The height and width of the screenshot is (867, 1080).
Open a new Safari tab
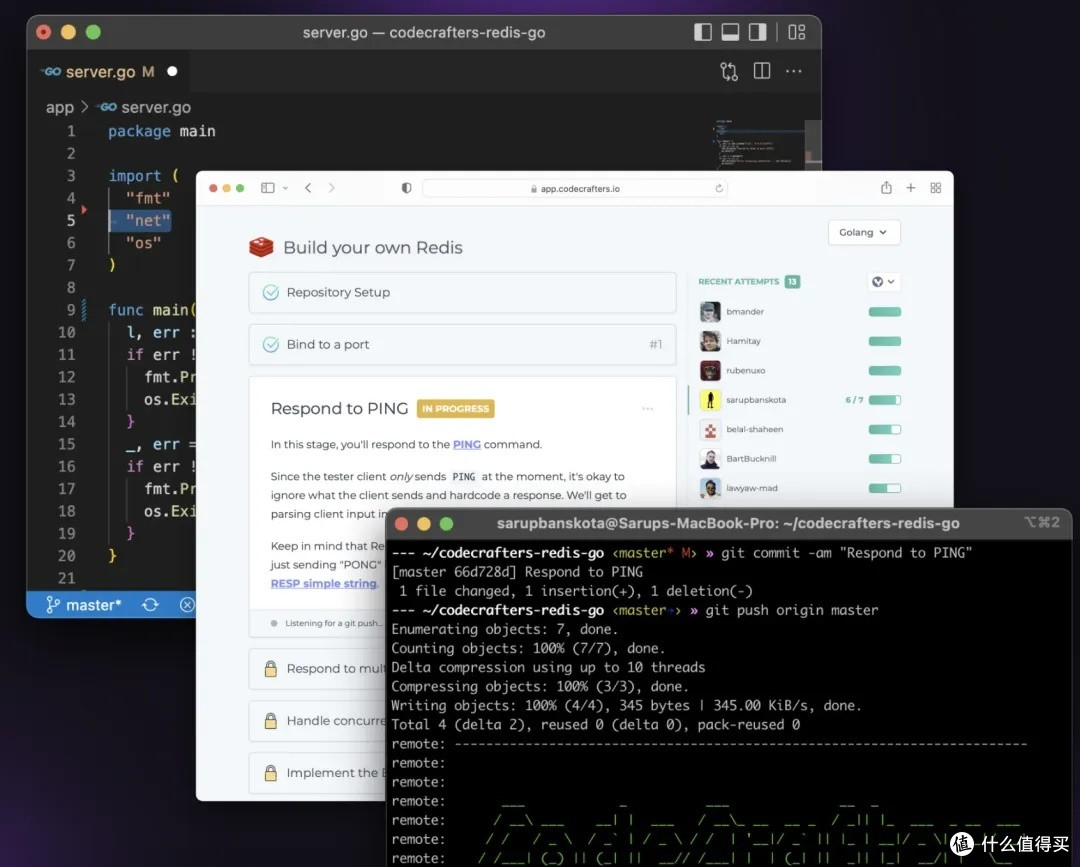911,188
